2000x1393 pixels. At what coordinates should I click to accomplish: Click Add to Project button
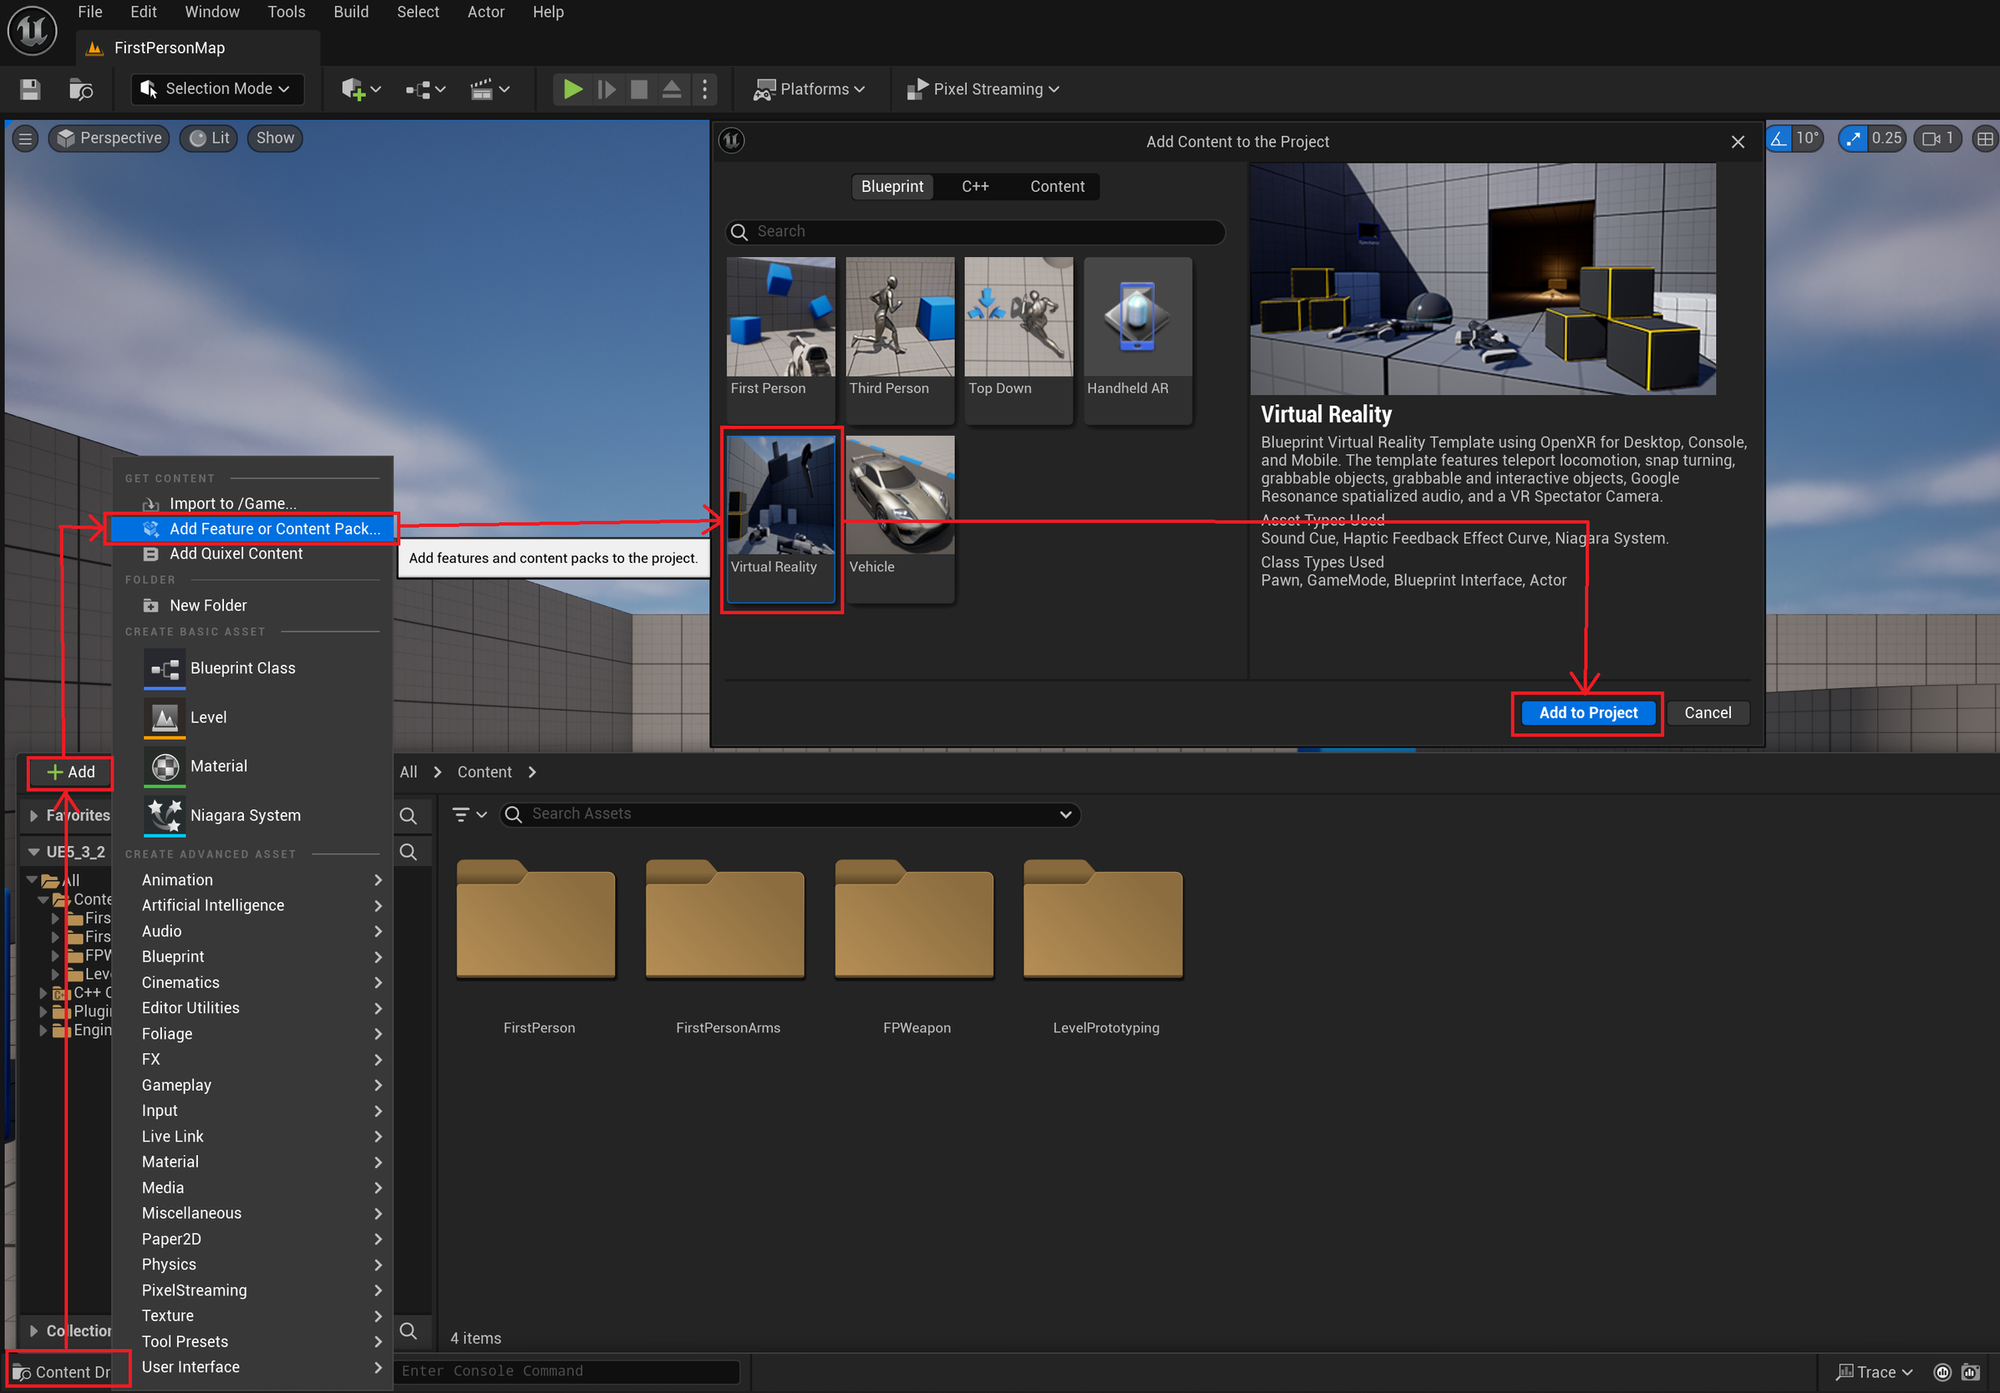(x=1588, y=713)
